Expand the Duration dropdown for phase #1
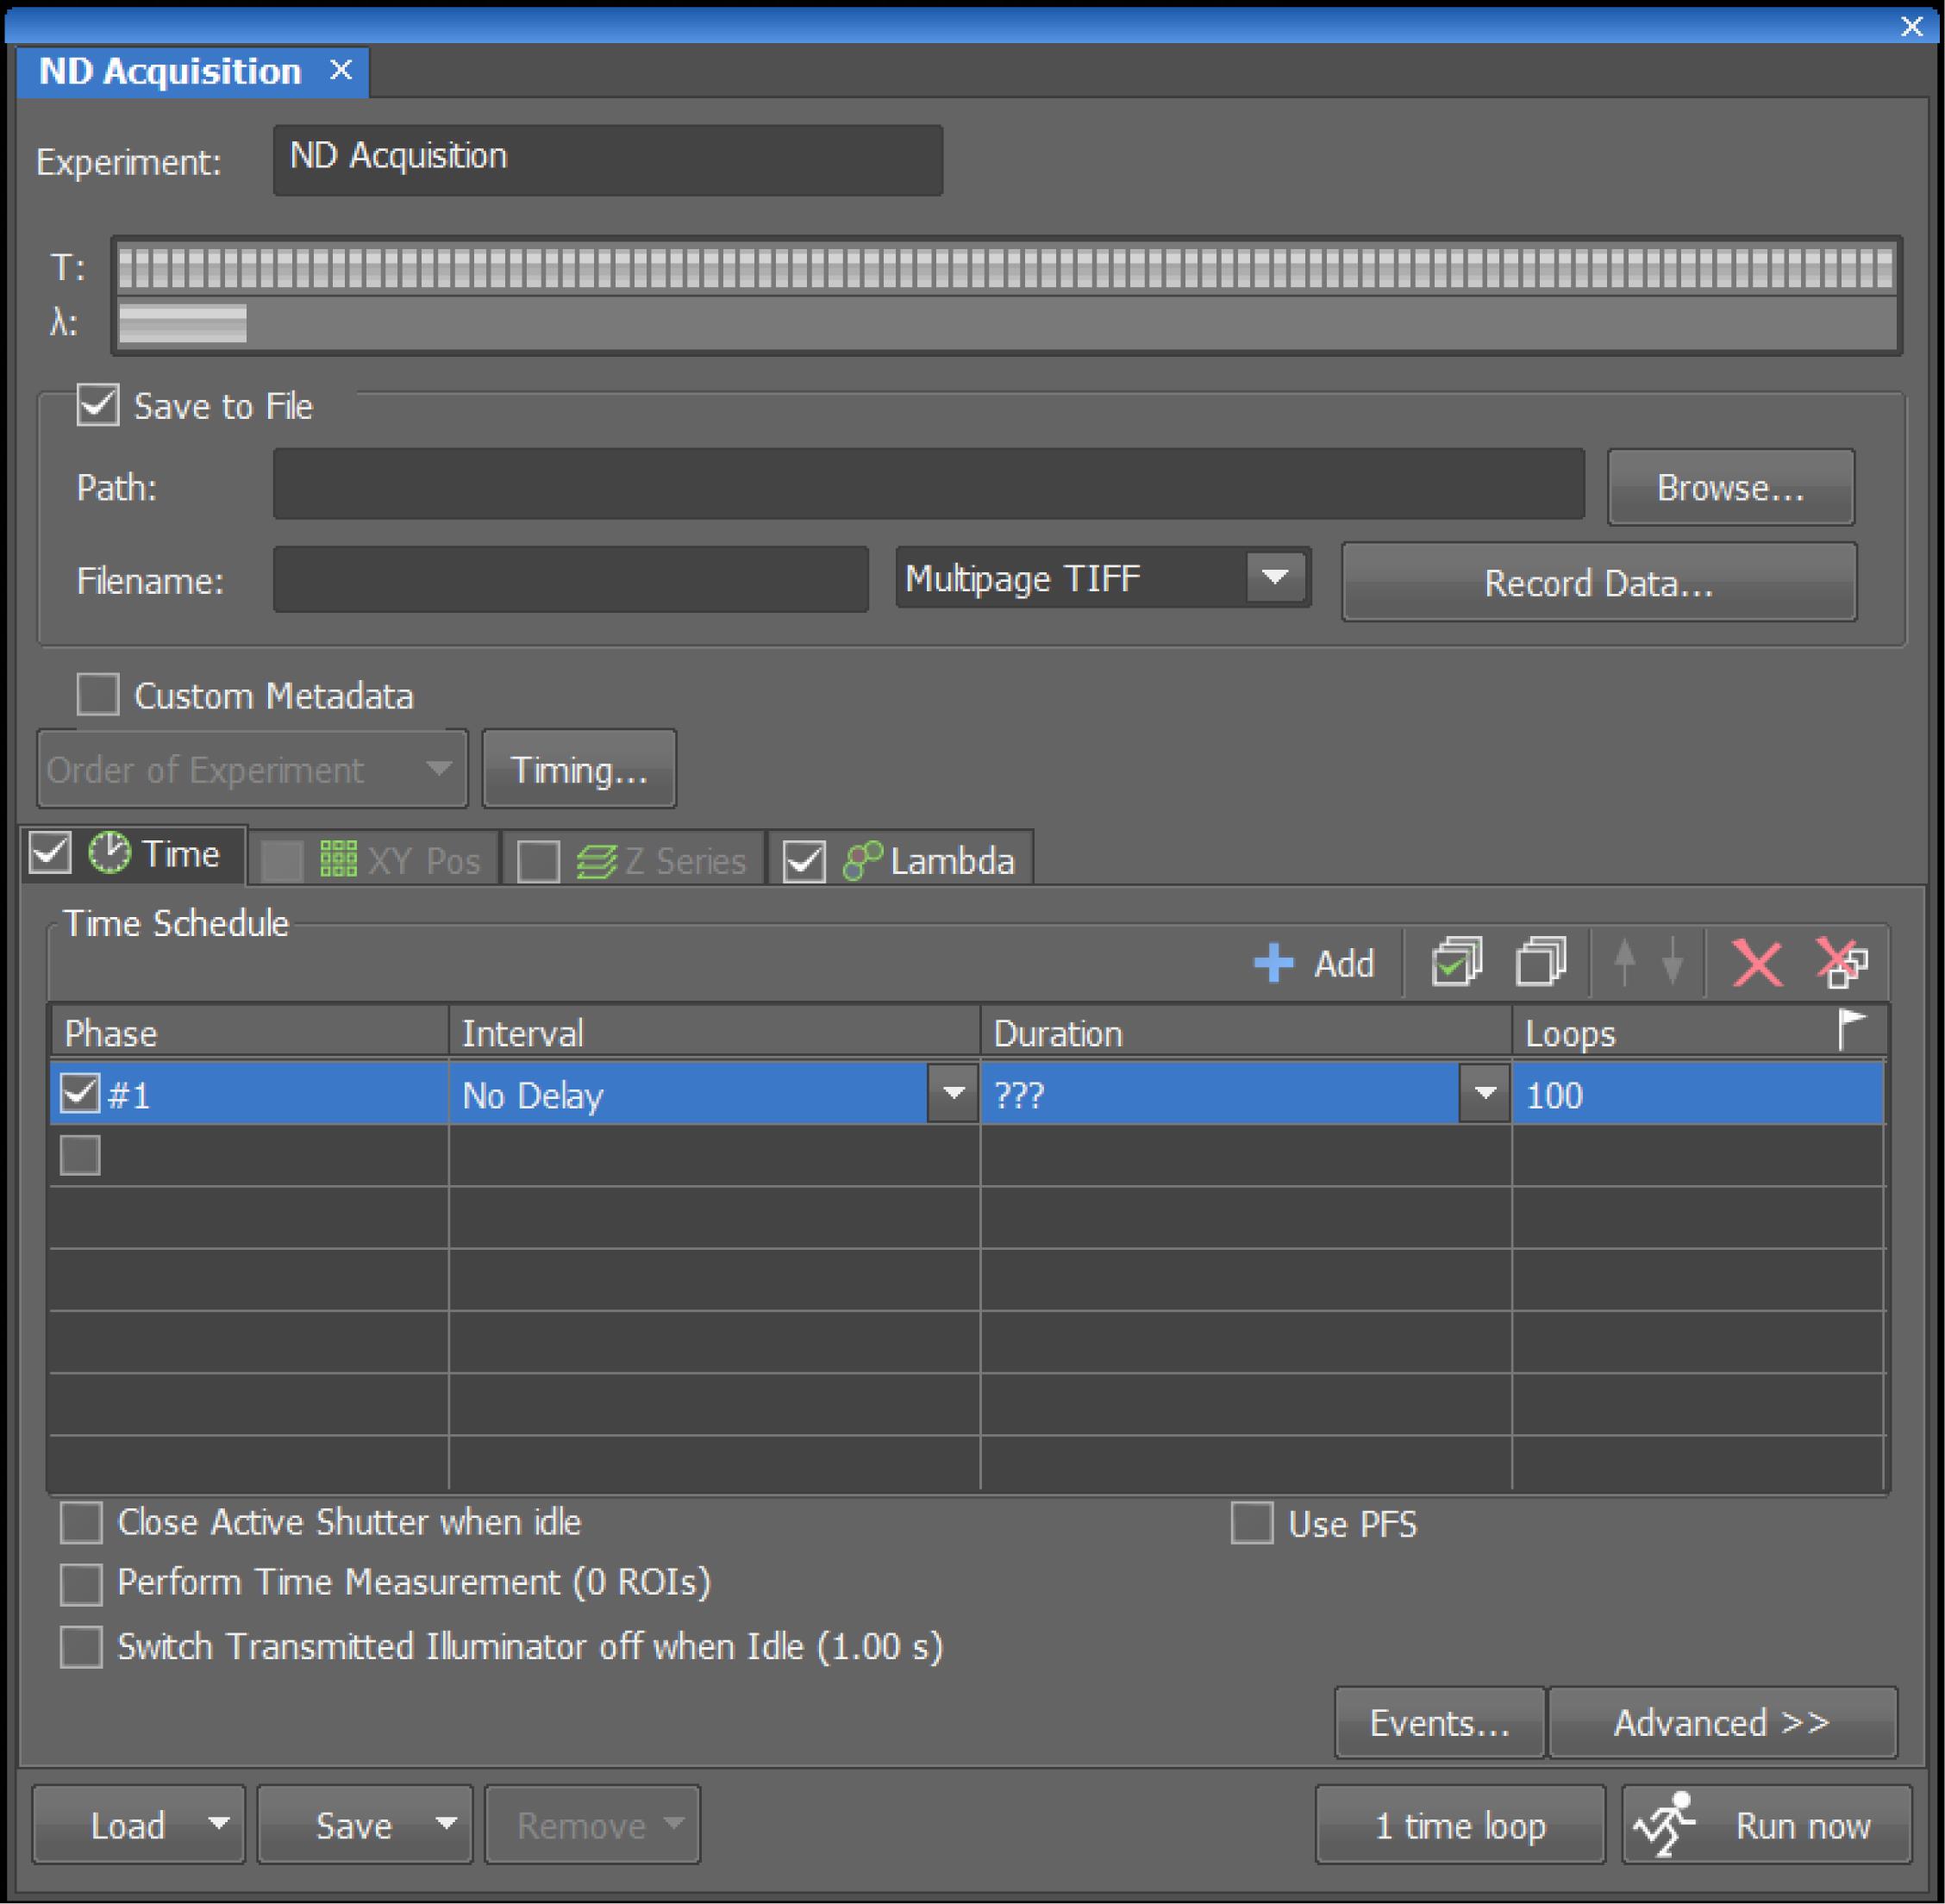Viewport: 1945px width, 1904px height. 1485,1093
